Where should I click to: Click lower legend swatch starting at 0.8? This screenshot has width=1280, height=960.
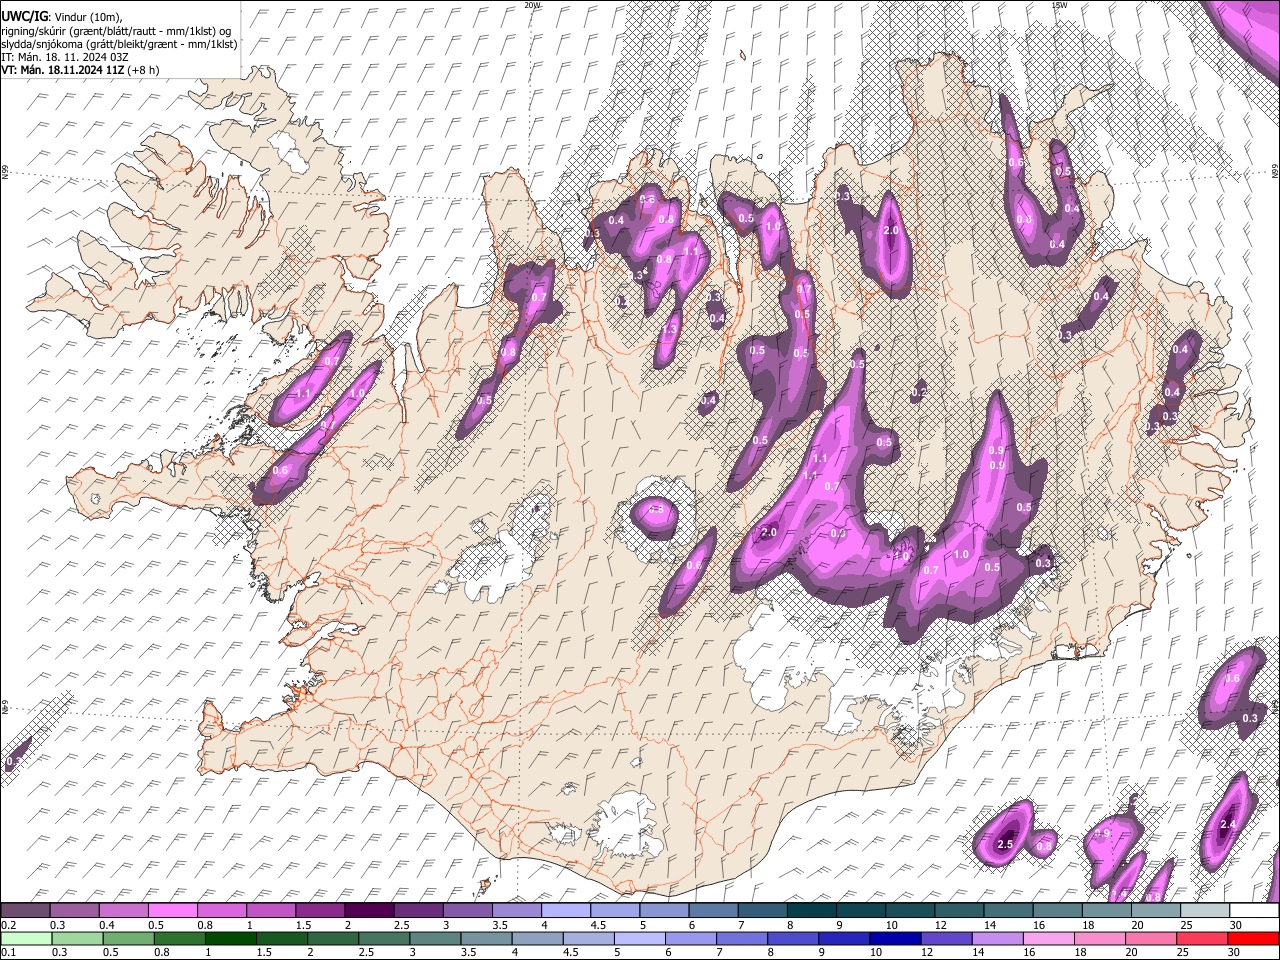tap(179, 938)
